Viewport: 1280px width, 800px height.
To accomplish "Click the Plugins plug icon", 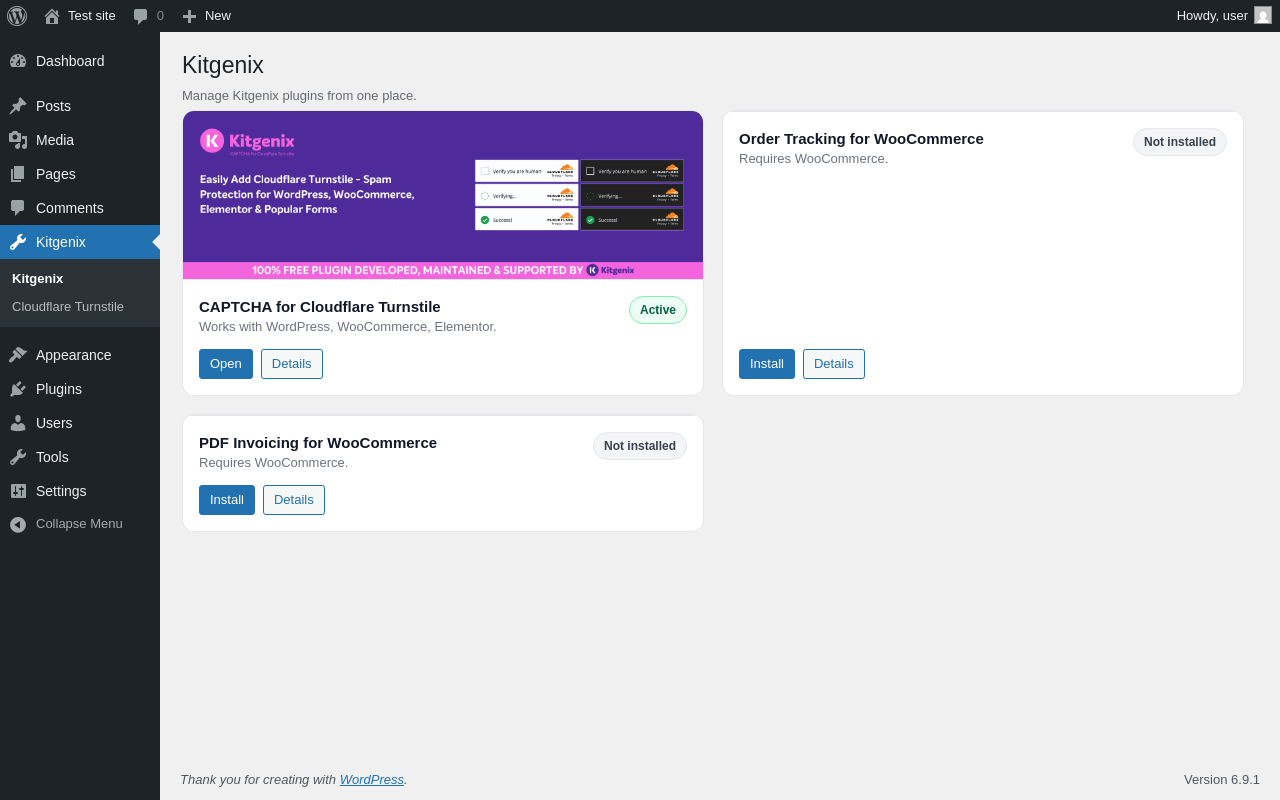I will tap(18, 389).
